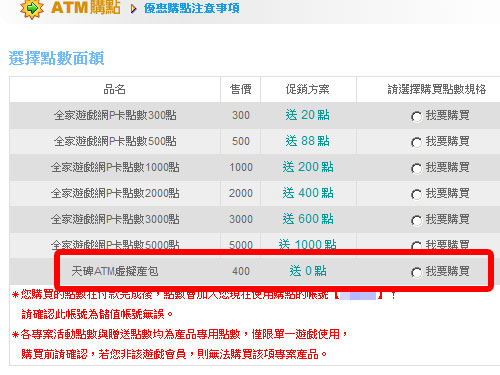This screenshot has width=500, height=375.
Task: Click the 售價 column header
Action: (241, 89)
